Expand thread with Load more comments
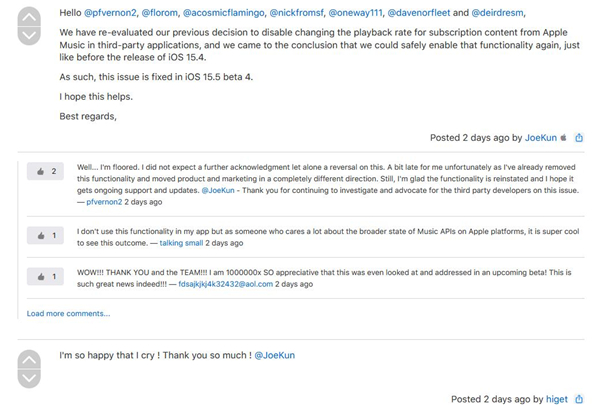Viewport: 600px width, 405px height. click(x=68, y=313)
